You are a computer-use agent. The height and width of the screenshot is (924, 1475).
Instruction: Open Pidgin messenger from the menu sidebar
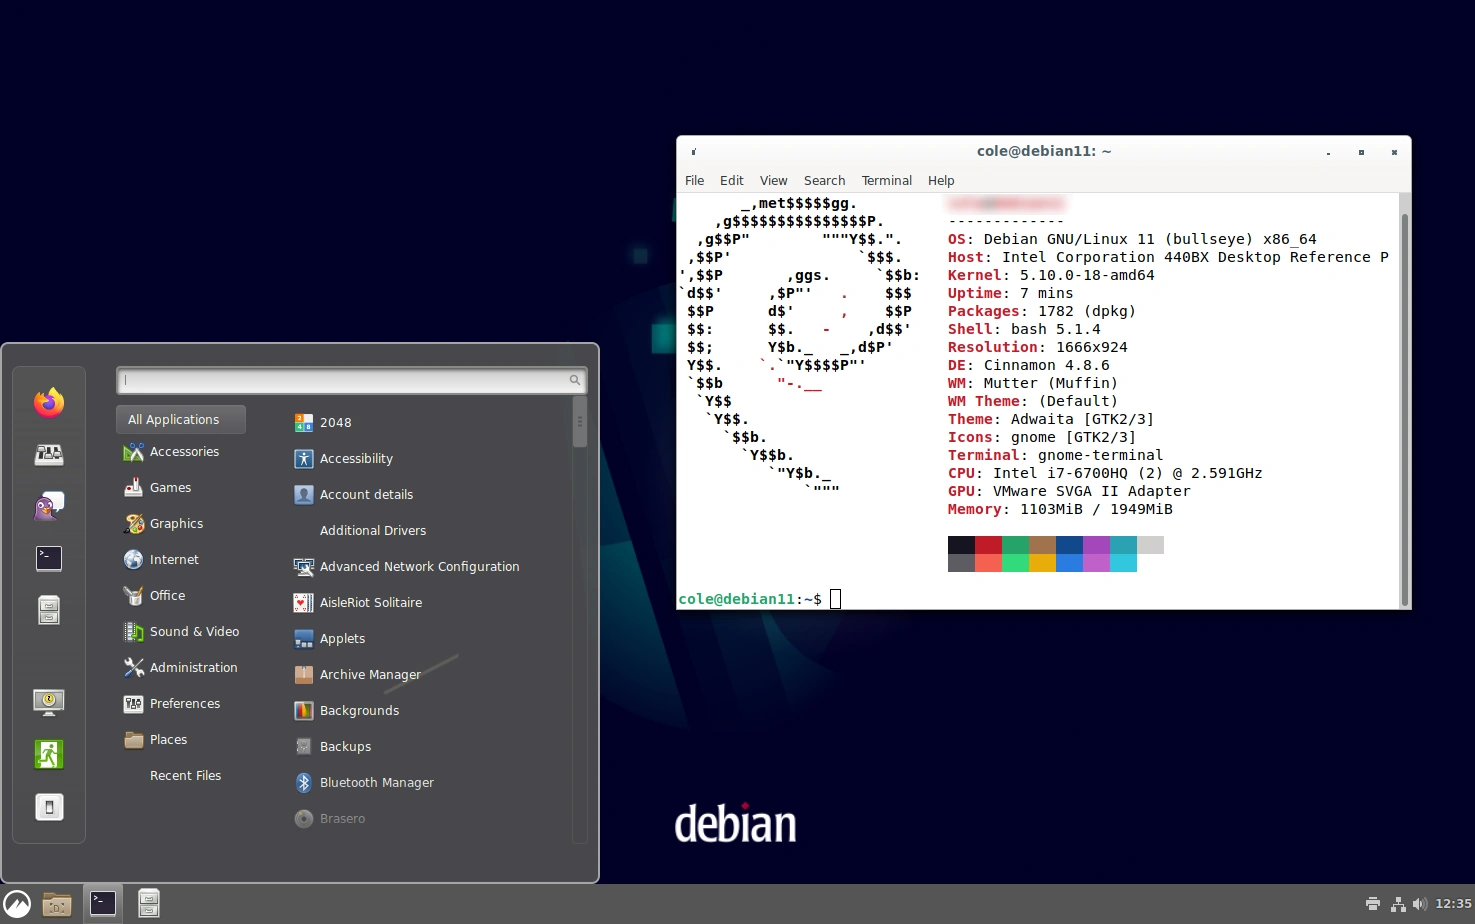(x=49, y=505)
